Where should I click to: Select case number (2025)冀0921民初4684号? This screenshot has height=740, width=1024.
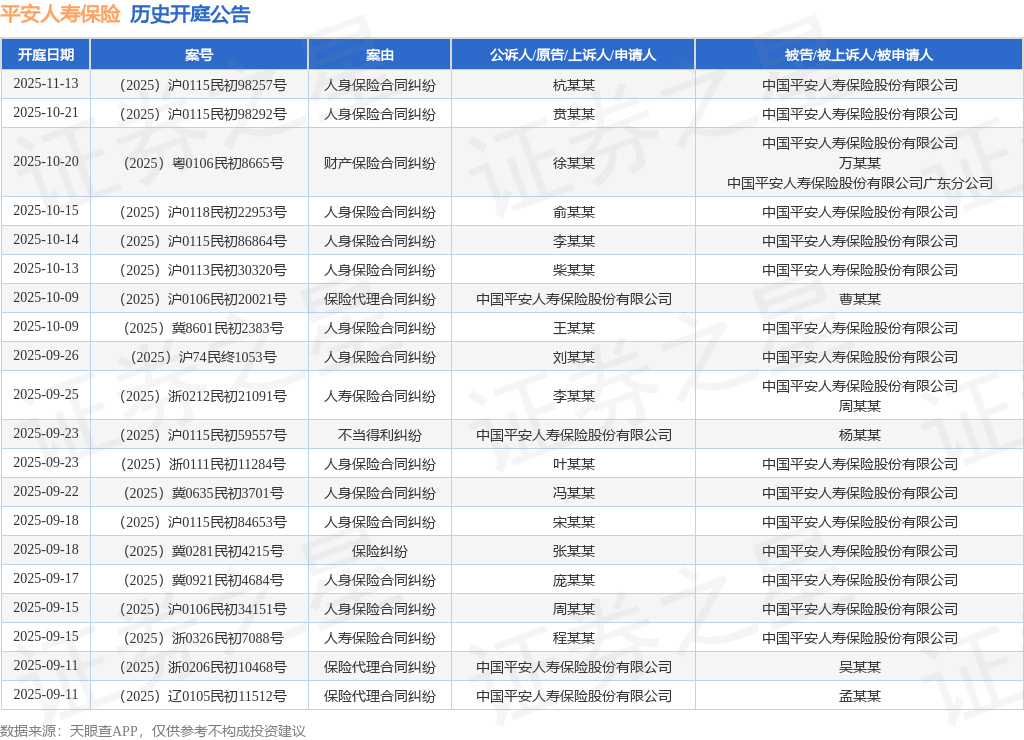(x=203, y=580)
